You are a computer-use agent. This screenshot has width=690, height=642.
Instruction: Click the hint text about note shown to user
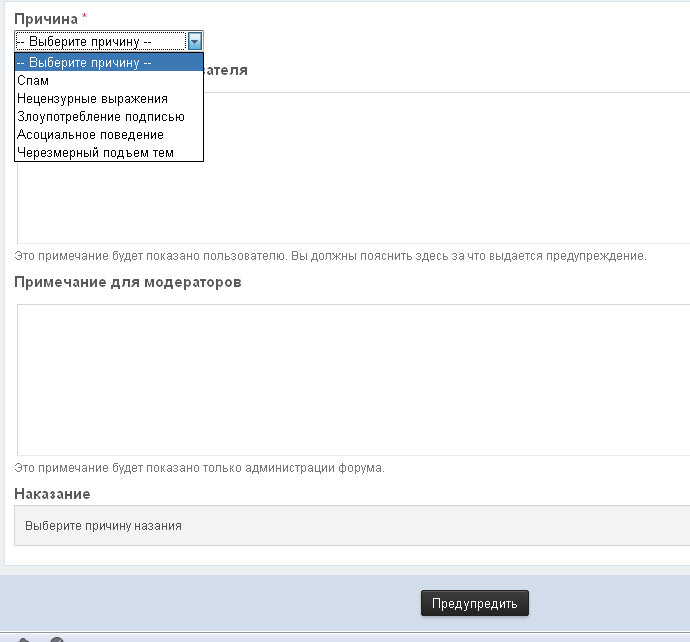[330, 256]
